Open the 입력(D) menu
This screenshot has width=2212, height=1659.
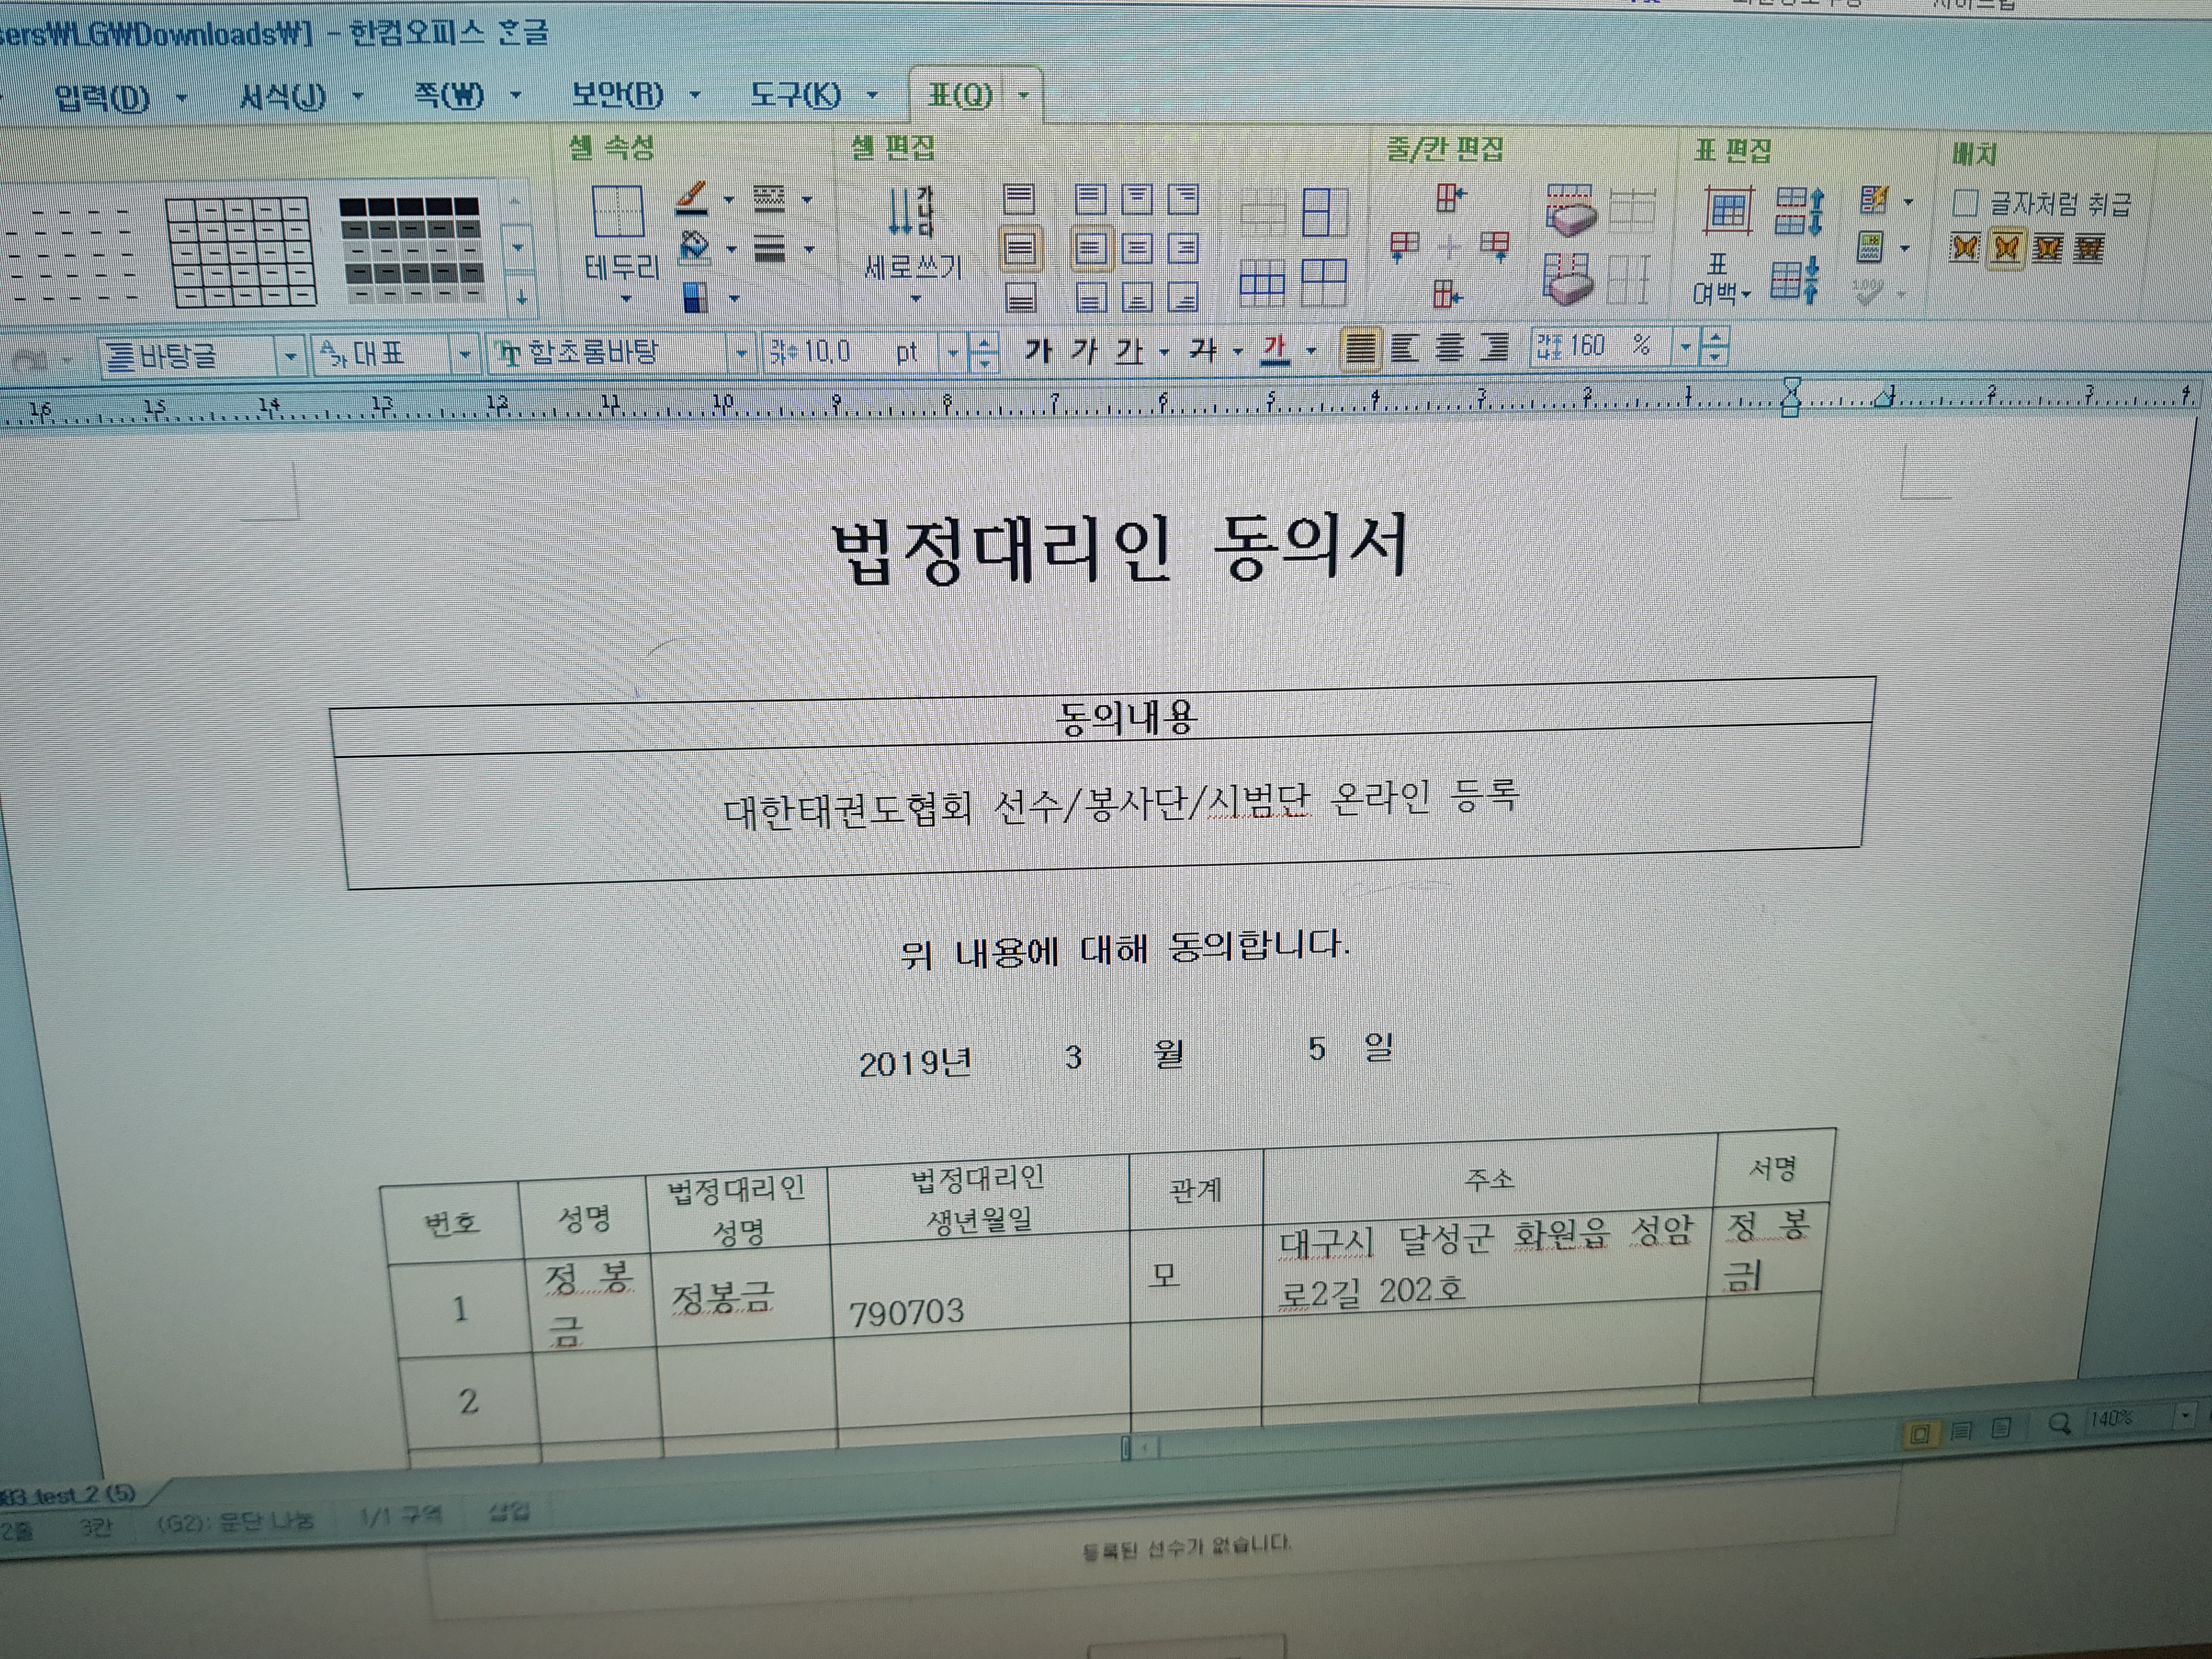[102, 98]
